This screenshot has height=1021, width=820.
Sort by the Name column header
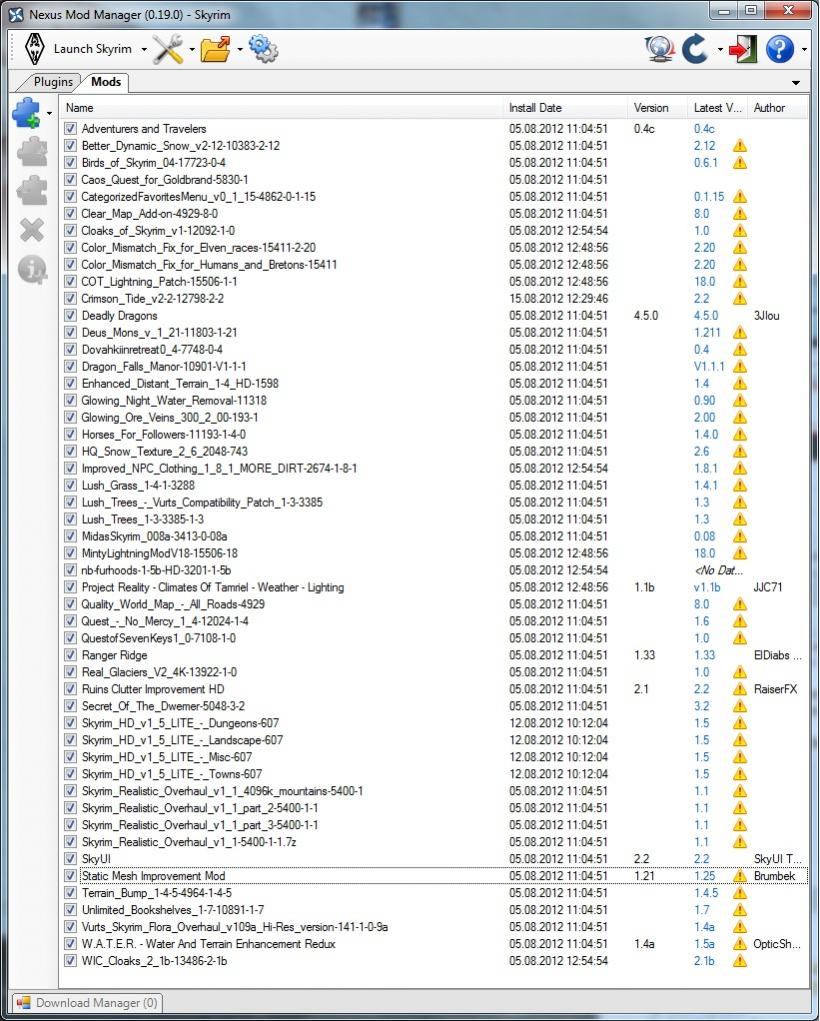click(281, 108)
